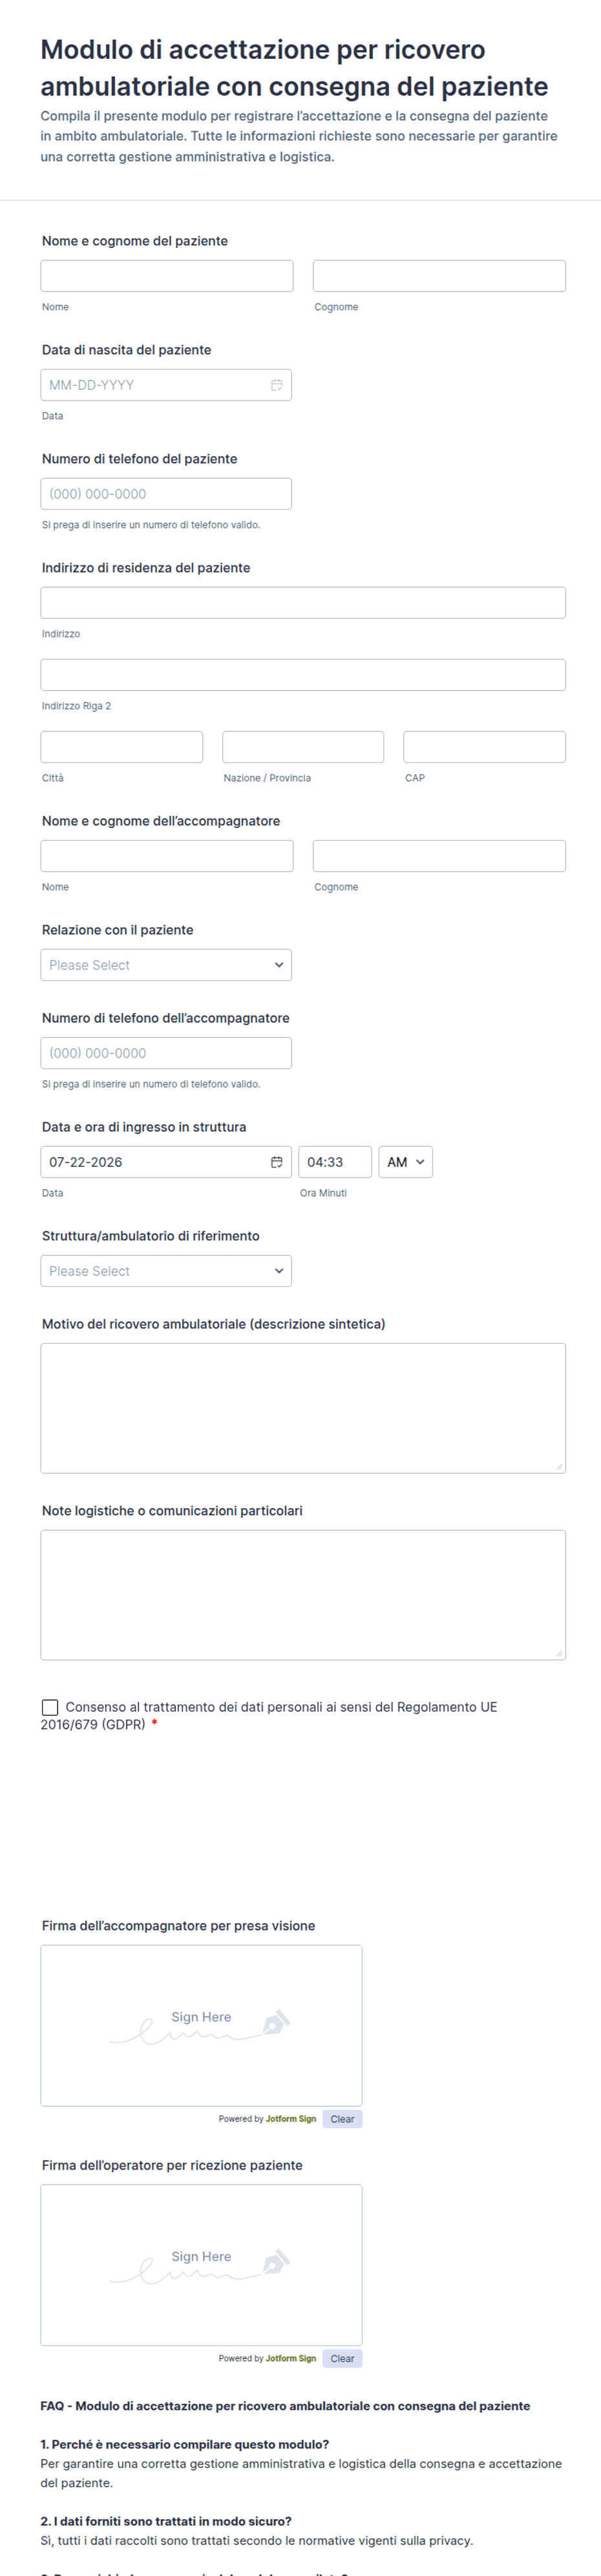Click the Motivo del ricovero text area
The image size is (601, 2576).
tap(303, 1408)
